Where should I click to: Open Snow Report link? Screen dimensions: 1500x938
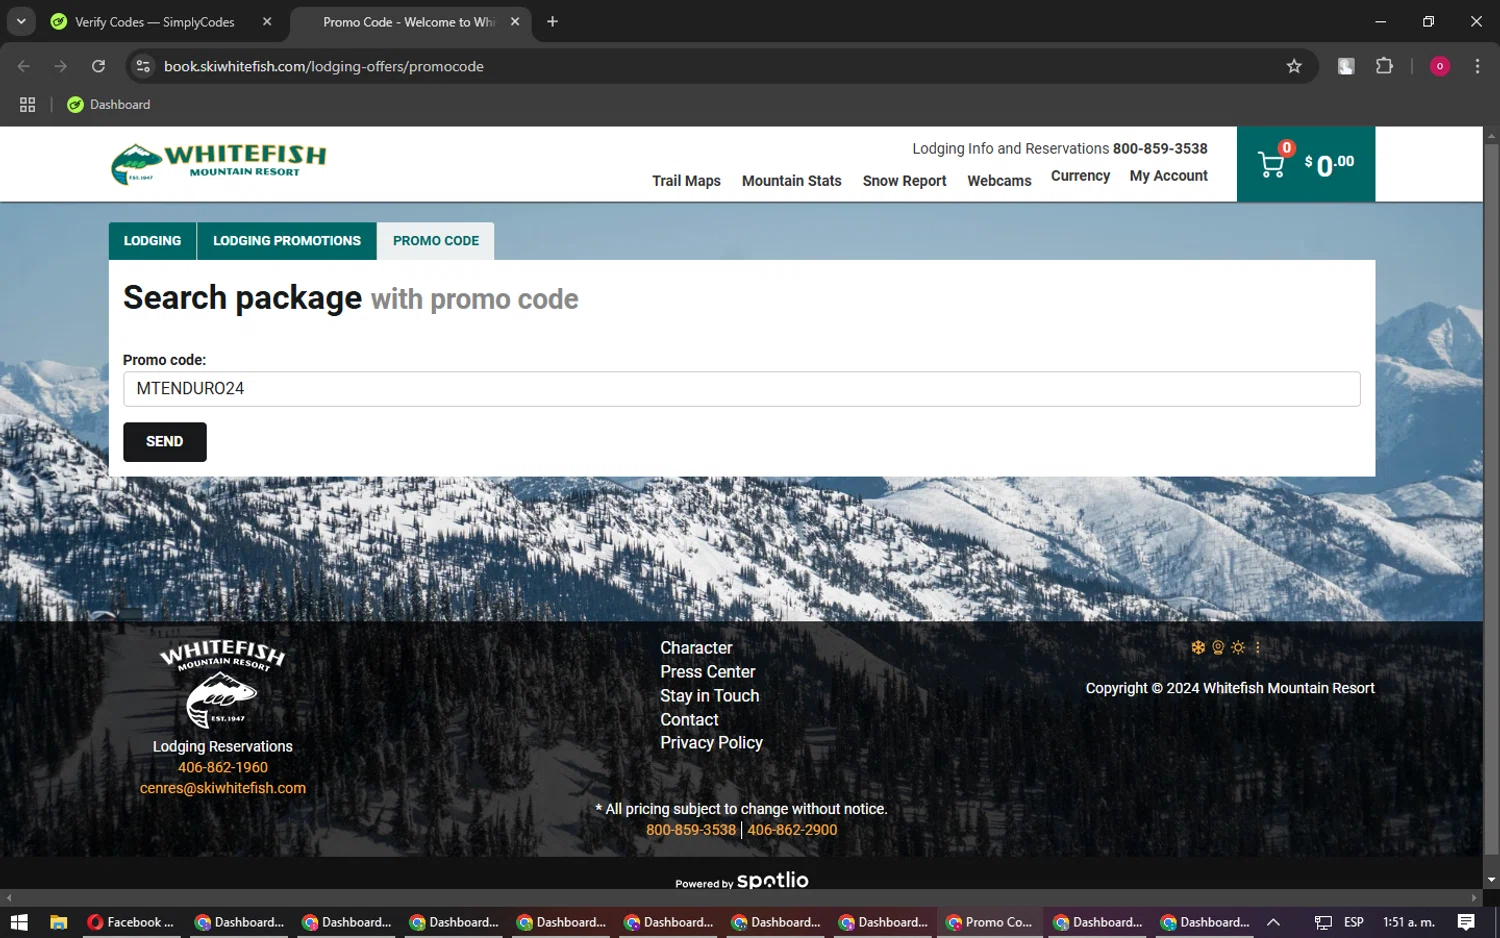pyautogui.click(x=904, y=181)
